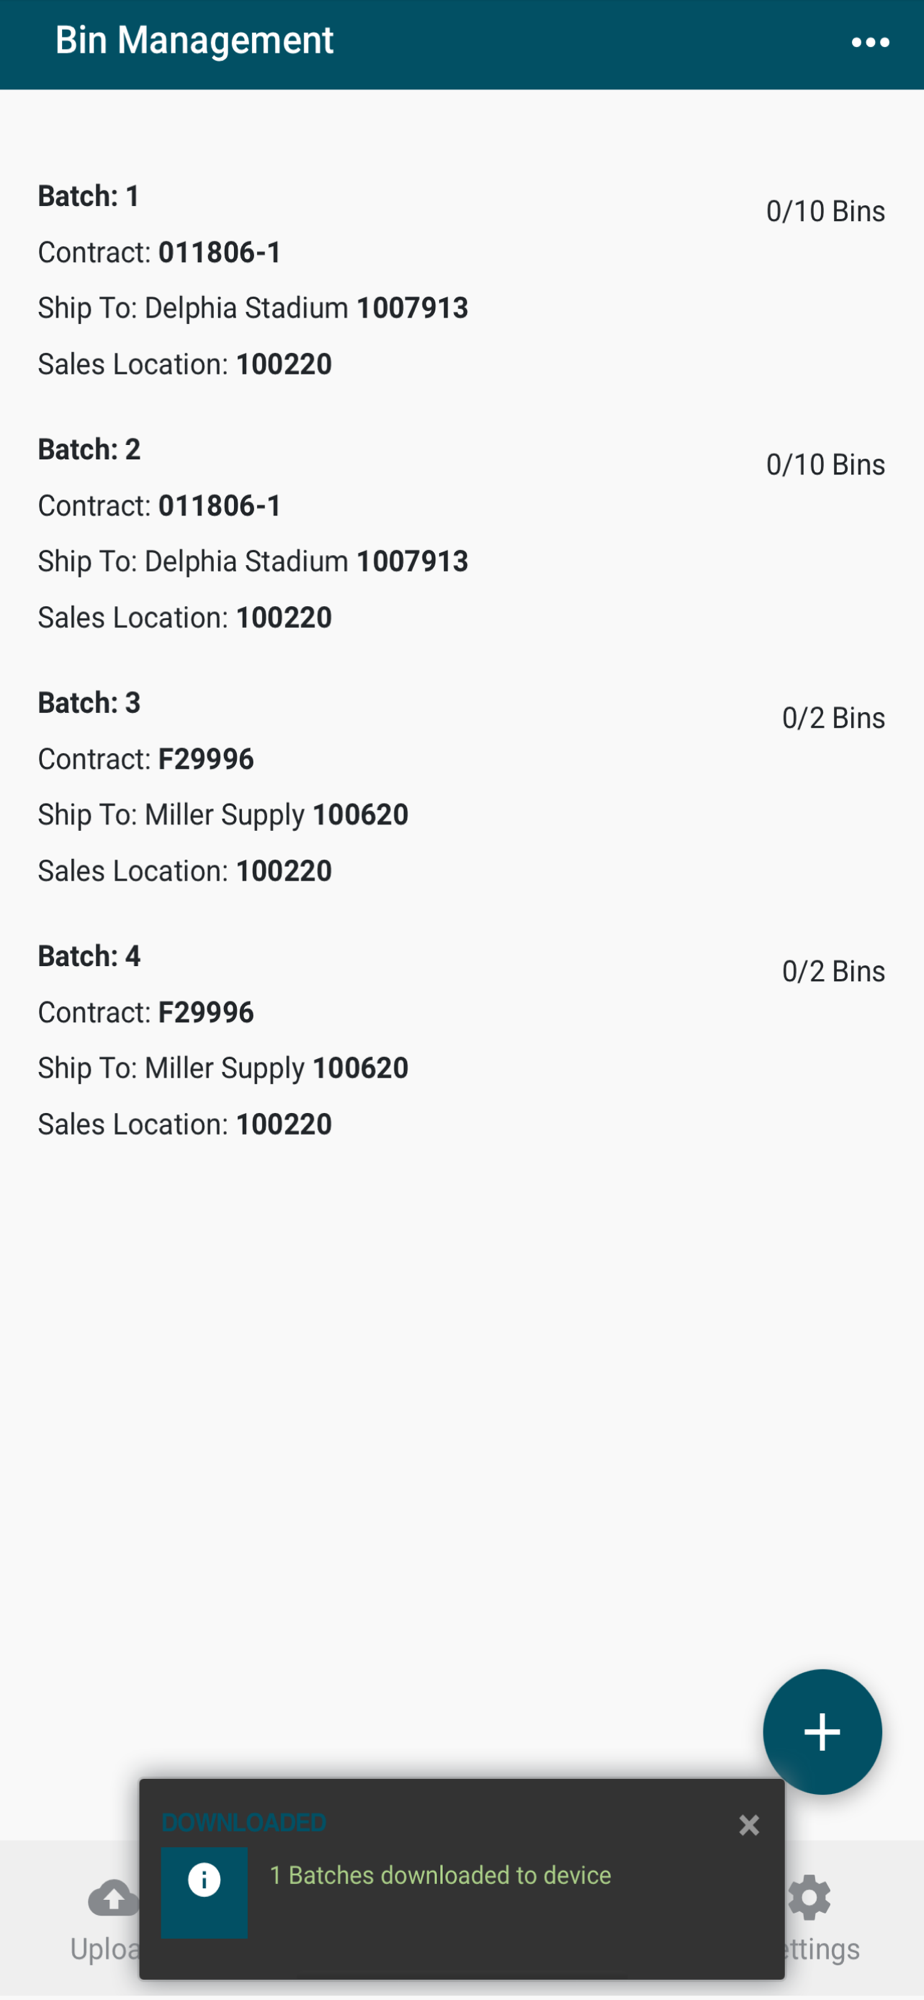Open Batch: 2 entry
The image size is (924, 2000).
point(461,534)
